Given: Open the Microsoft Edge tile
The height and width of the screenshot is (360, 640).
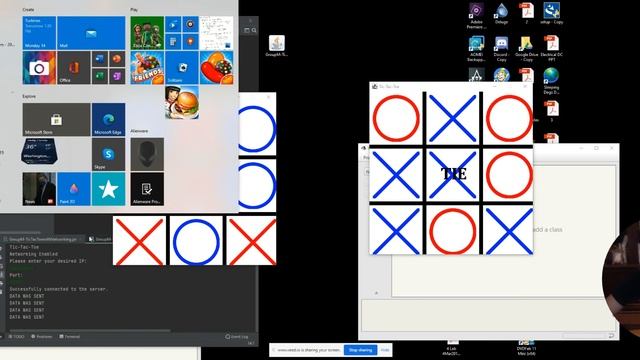Looking at the screenshot, I should coord(109,120).
